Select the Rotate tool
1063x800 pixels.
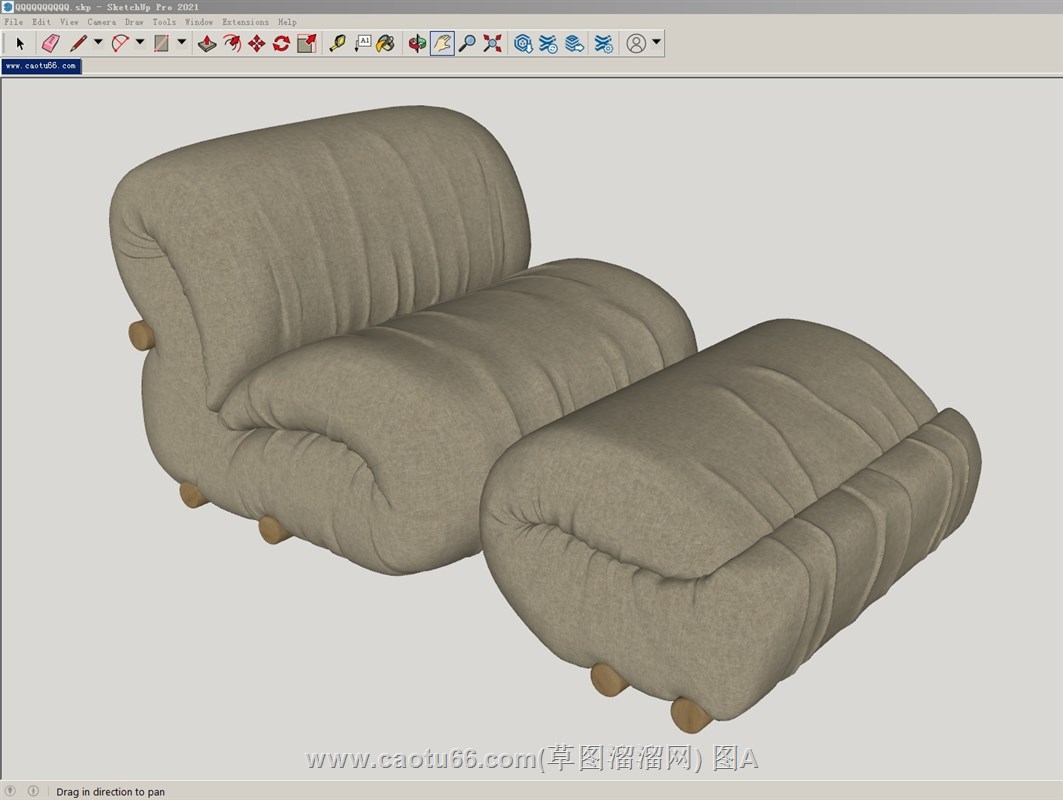pyautogui.click(x=281, y=43)
